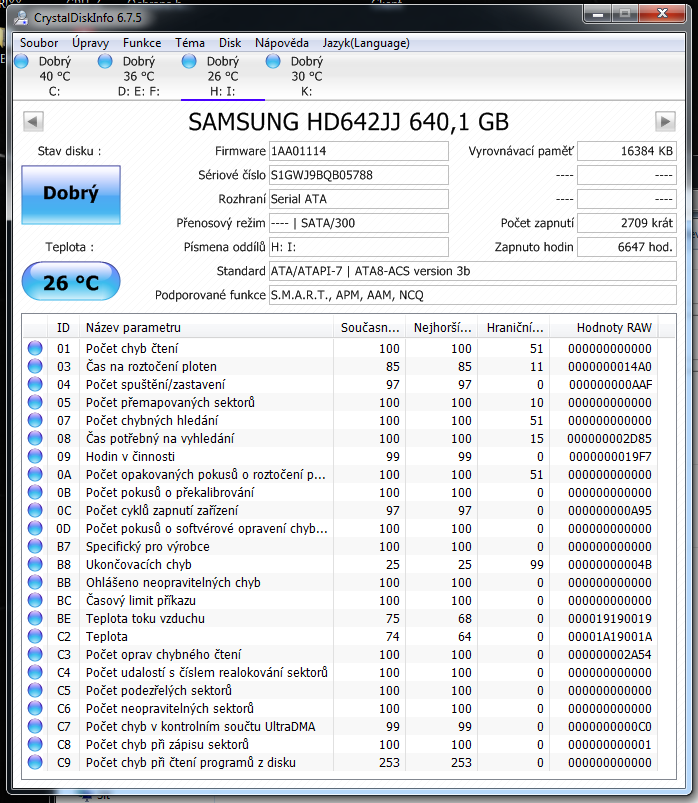Click the status orb for disk C:
Image resolution: width=698 pixels, height=803 pixels.
point(22,62)
